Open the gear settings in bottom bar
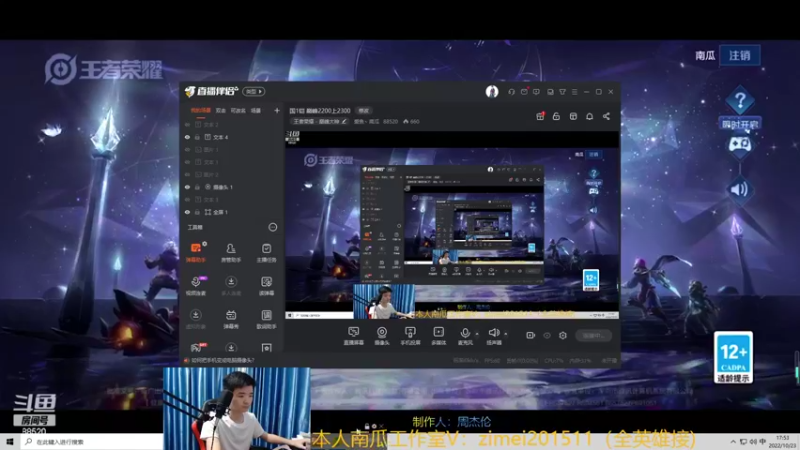800x450 pixels. click(x=563, y=335)
